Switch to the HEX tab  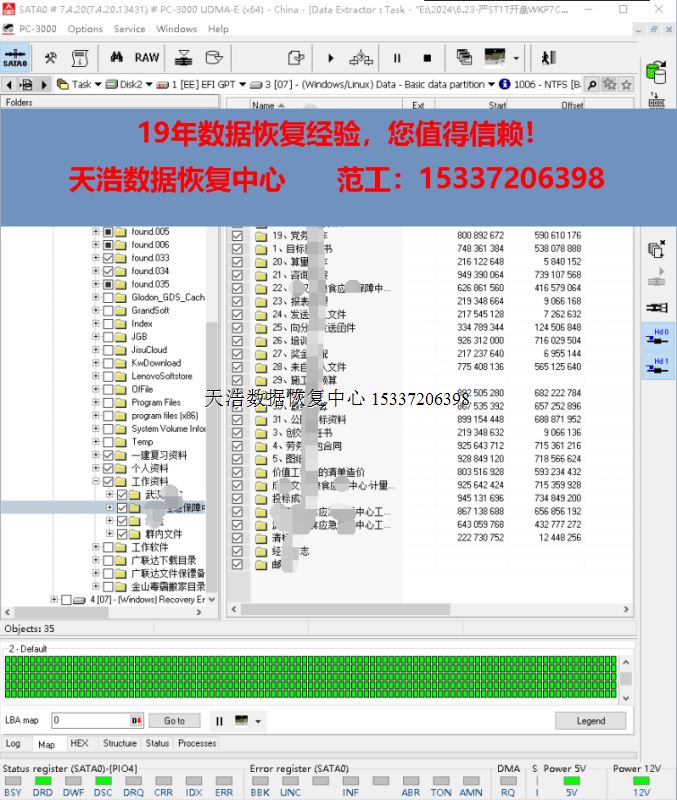79,743
